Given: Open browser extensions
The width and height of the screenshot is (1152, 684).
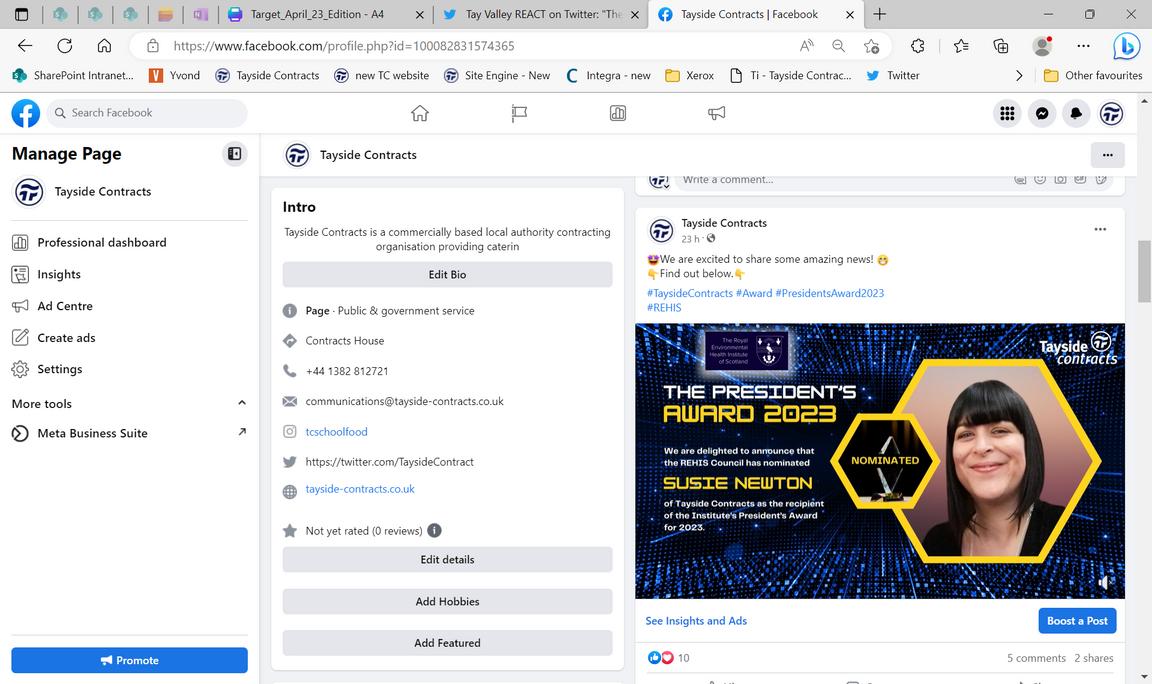Looking at the screenshot, I should pyautogui.click(x=918, y=46).
